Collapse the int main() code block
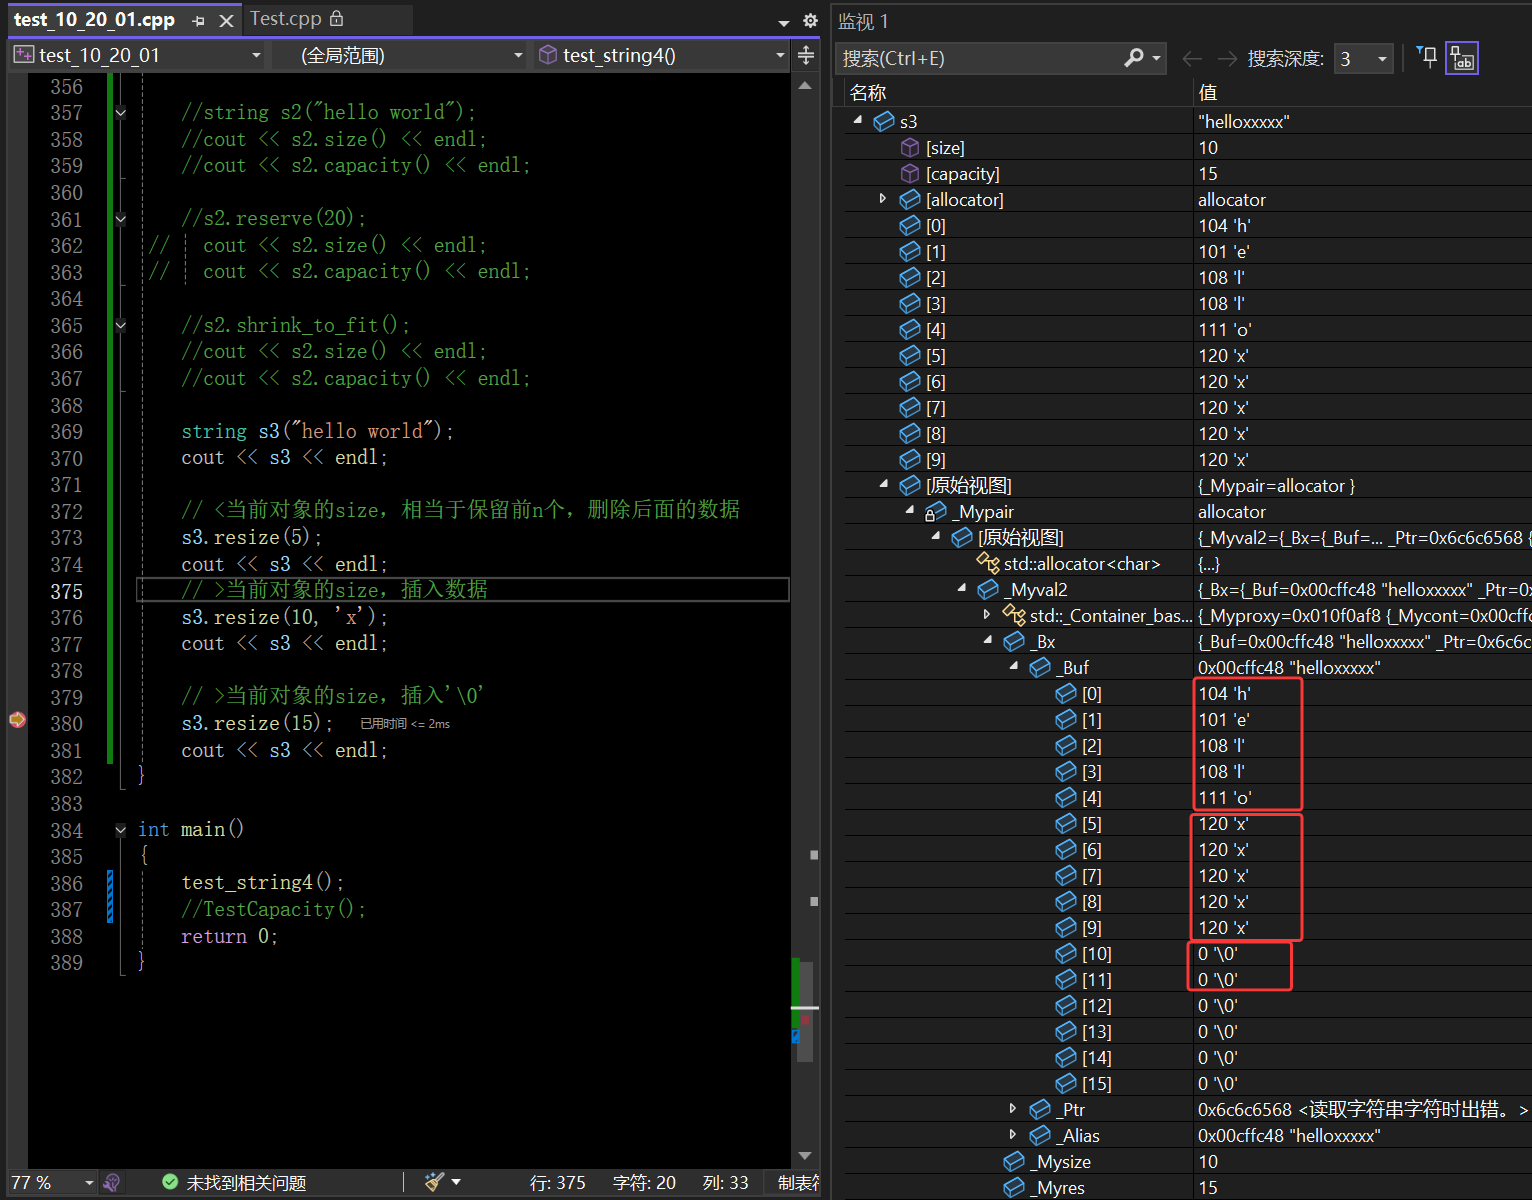This screenshot has width=1532, height=1200. click(121, 829)
